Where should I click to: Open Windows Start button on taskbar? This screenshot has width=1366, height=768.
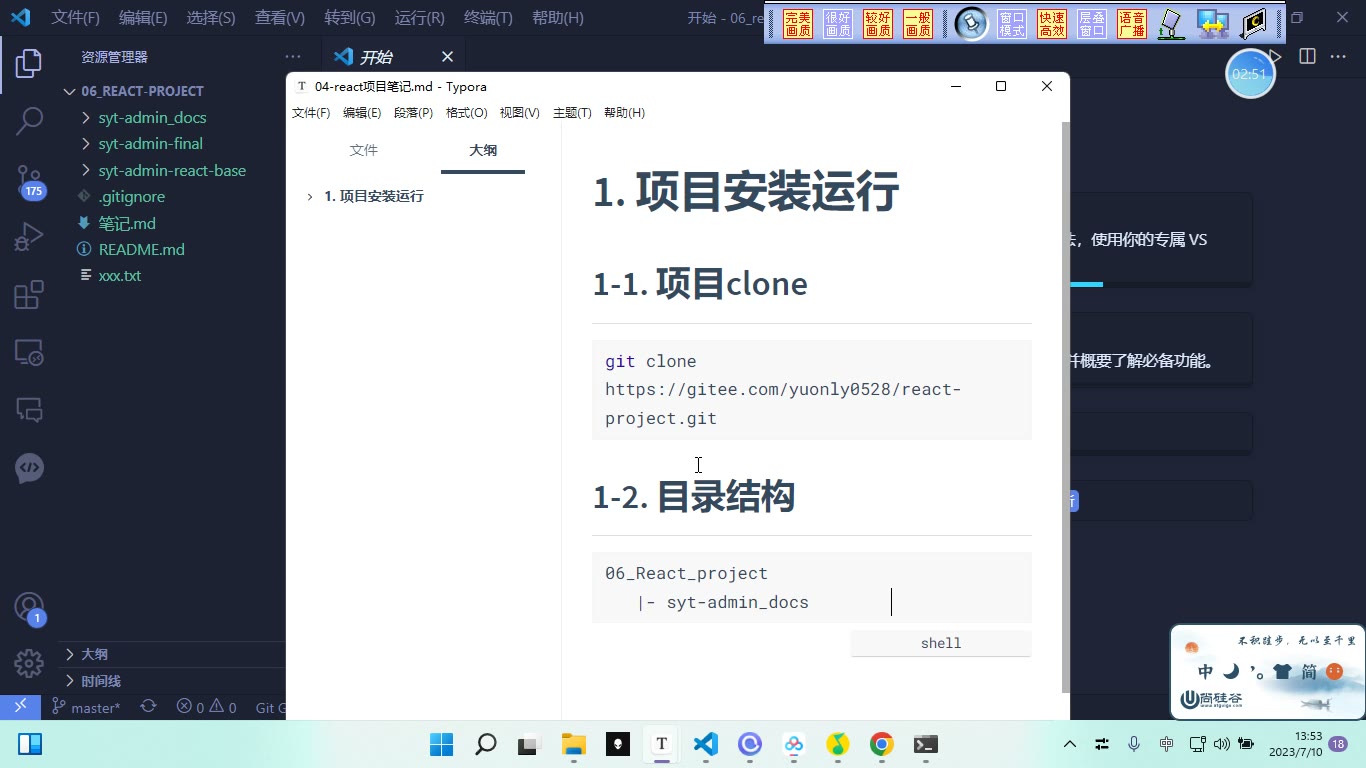441,744
